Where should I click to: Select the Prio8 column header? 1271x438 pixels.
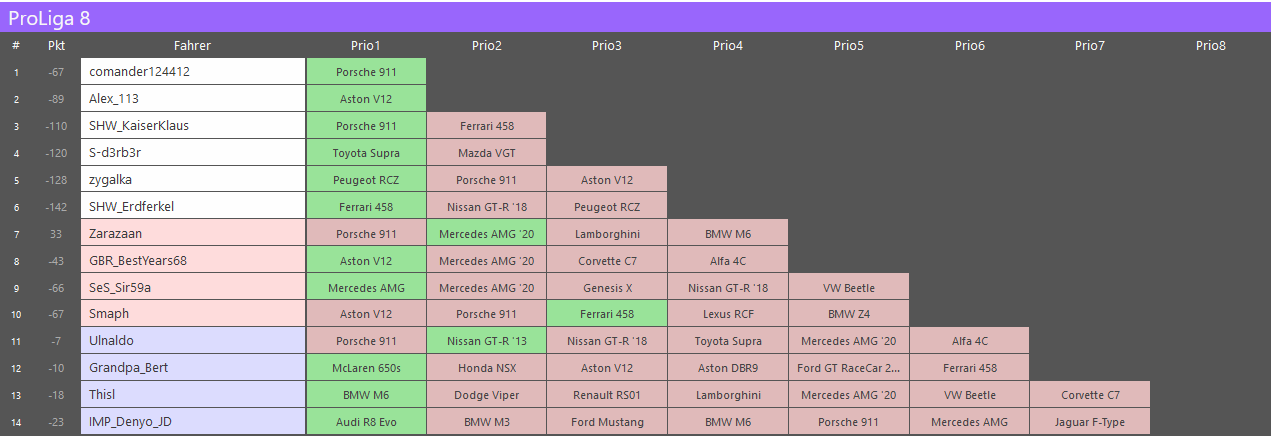coord(1210,45)
